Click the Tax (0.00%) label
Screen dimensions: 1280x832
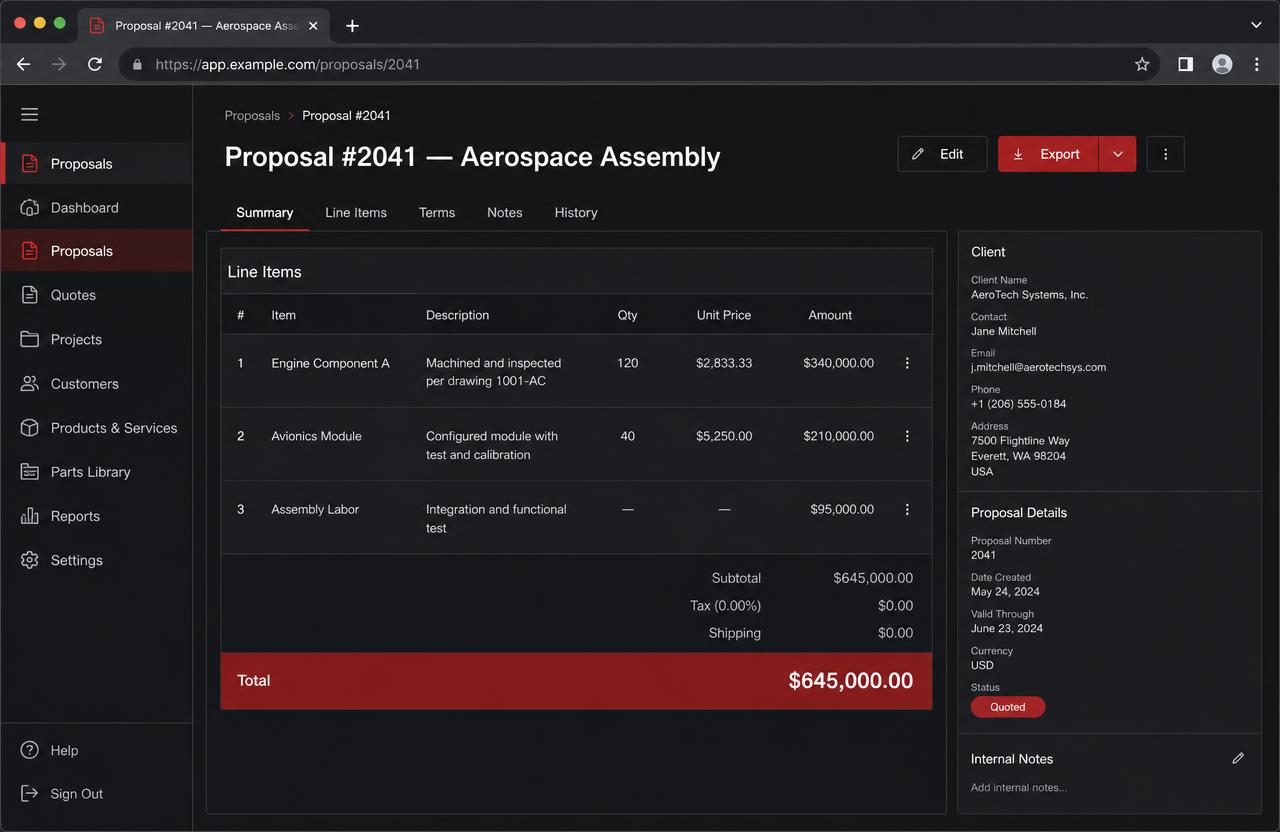(725, 605)
